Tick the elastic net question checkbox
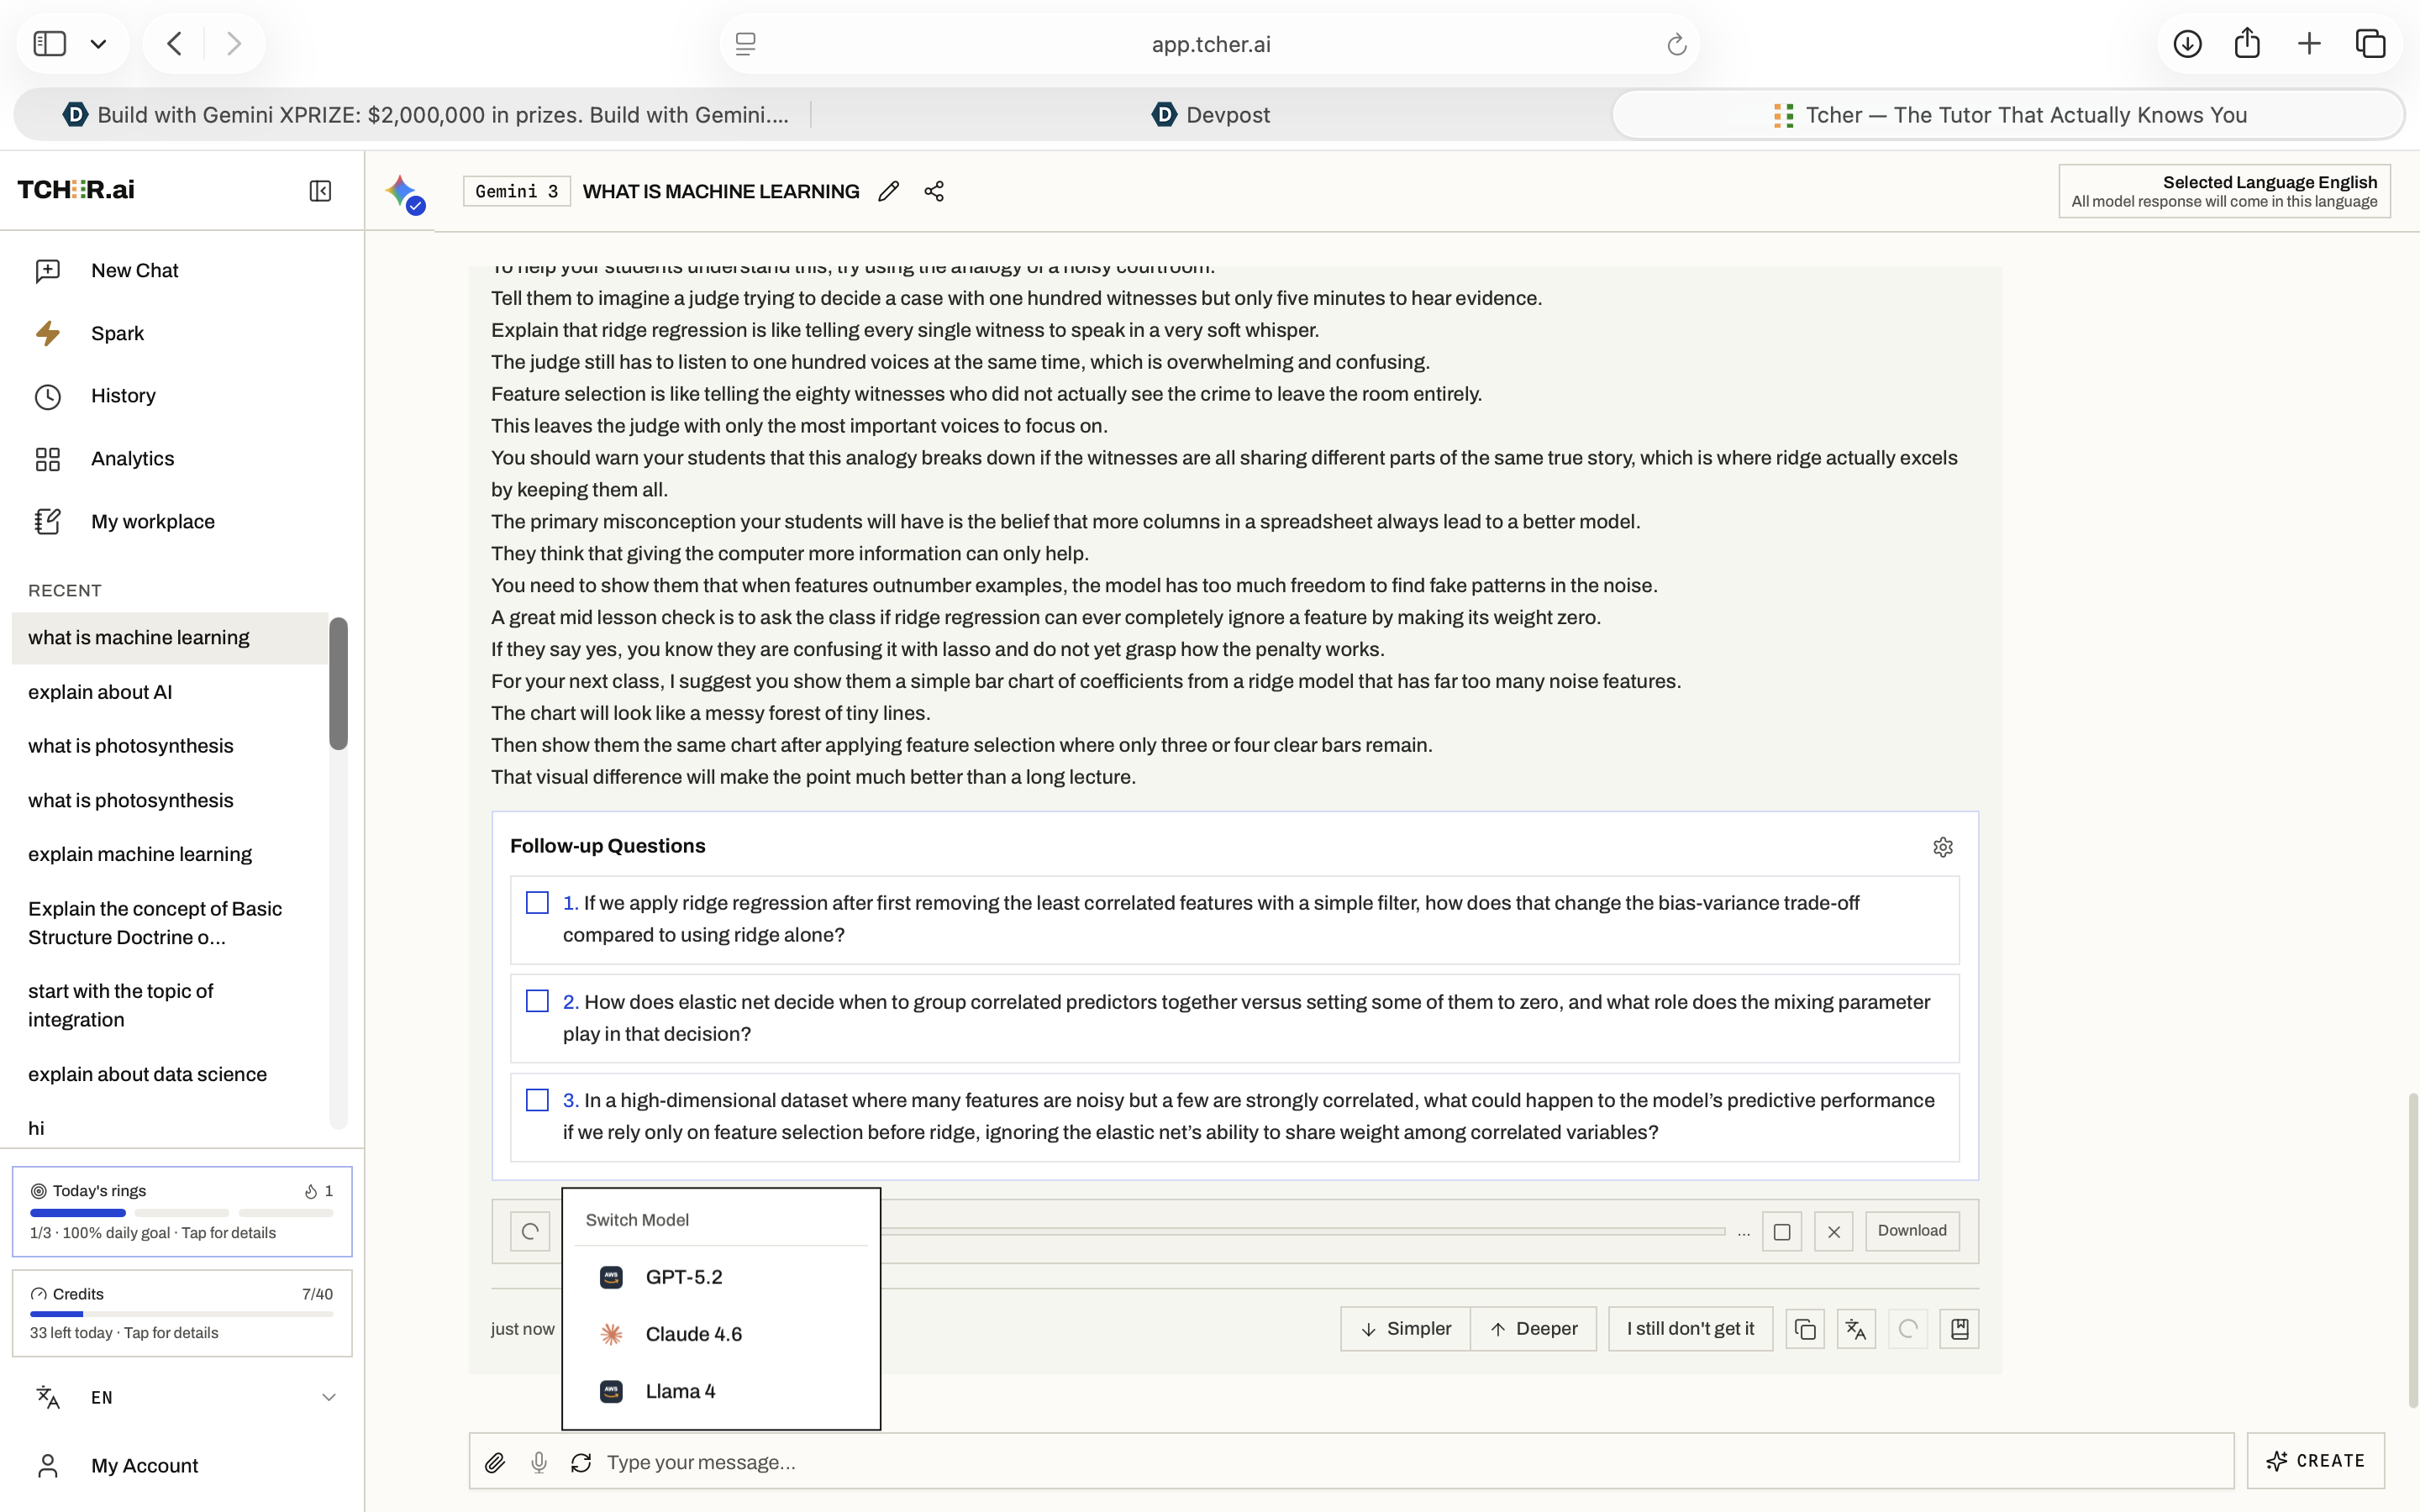 click(537, 1001)
